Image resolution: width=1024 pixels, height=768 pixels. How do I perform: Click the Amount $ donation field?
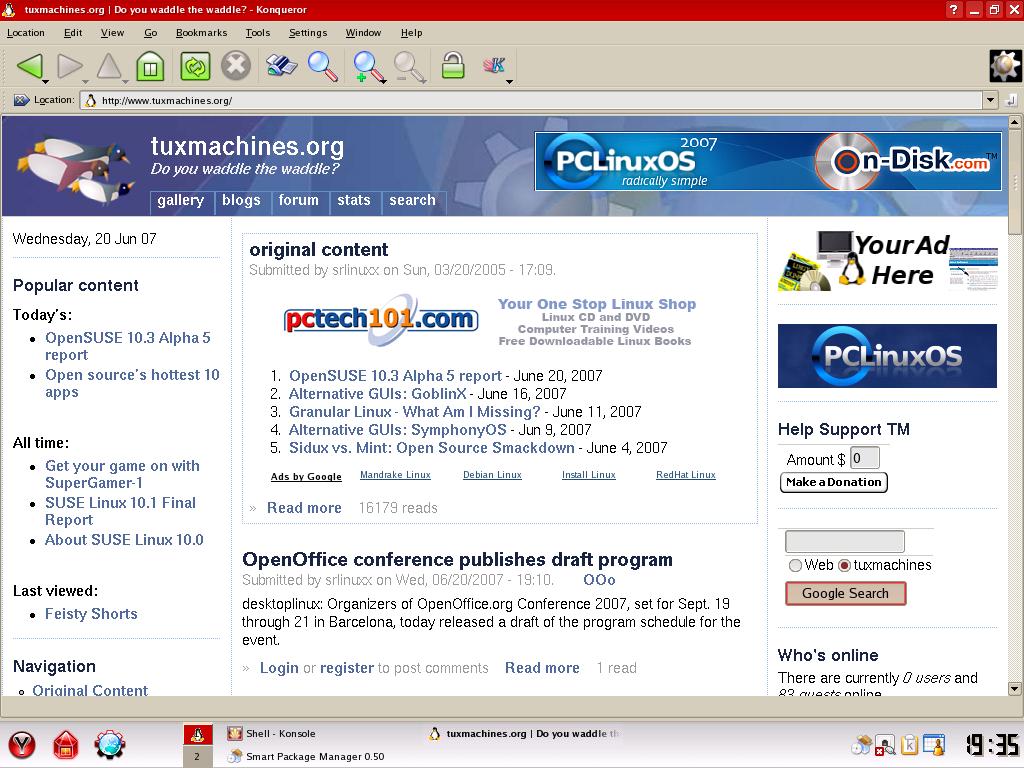click(864, 458)
